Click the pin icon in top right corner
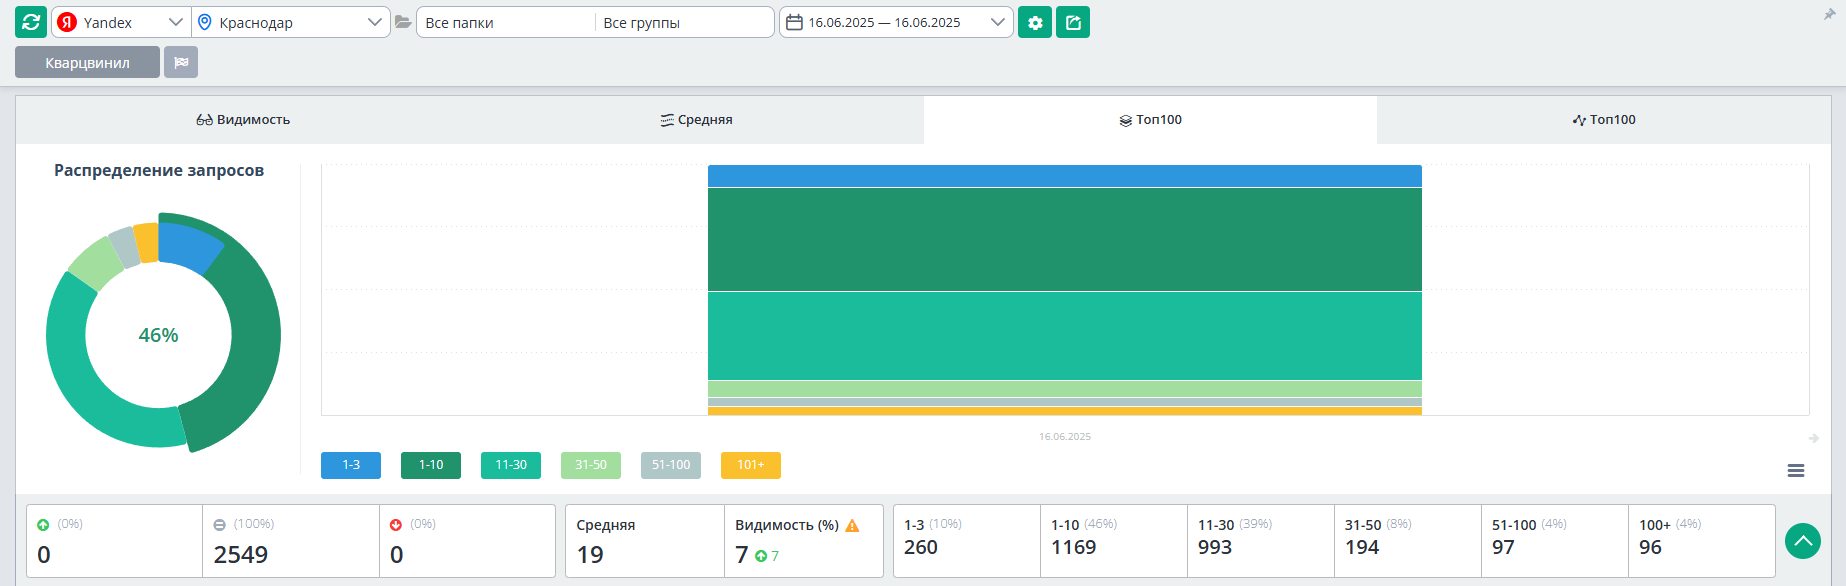Screen dimensions: 1846x586 (x=1829, y=14)
